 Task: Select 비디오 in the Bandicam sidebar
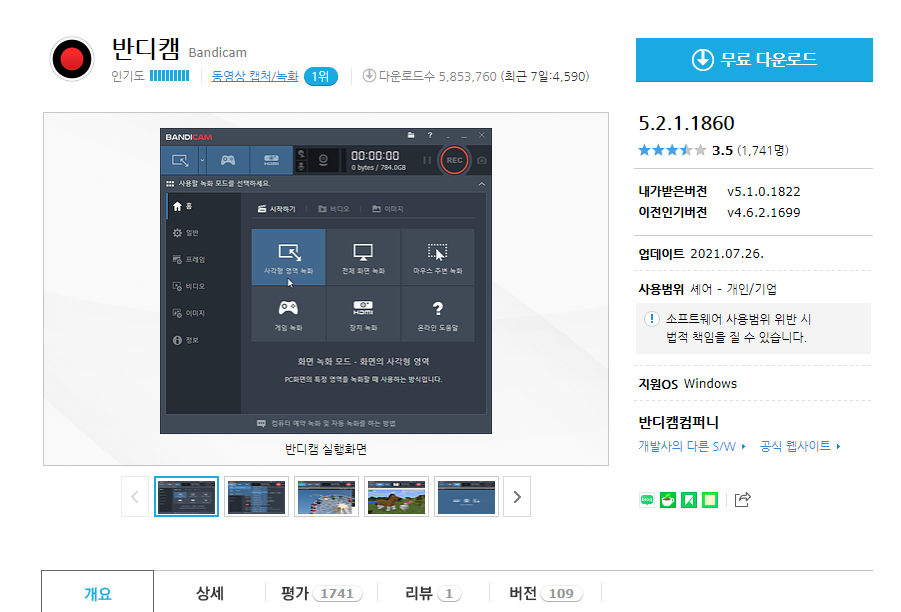[203, 286]
